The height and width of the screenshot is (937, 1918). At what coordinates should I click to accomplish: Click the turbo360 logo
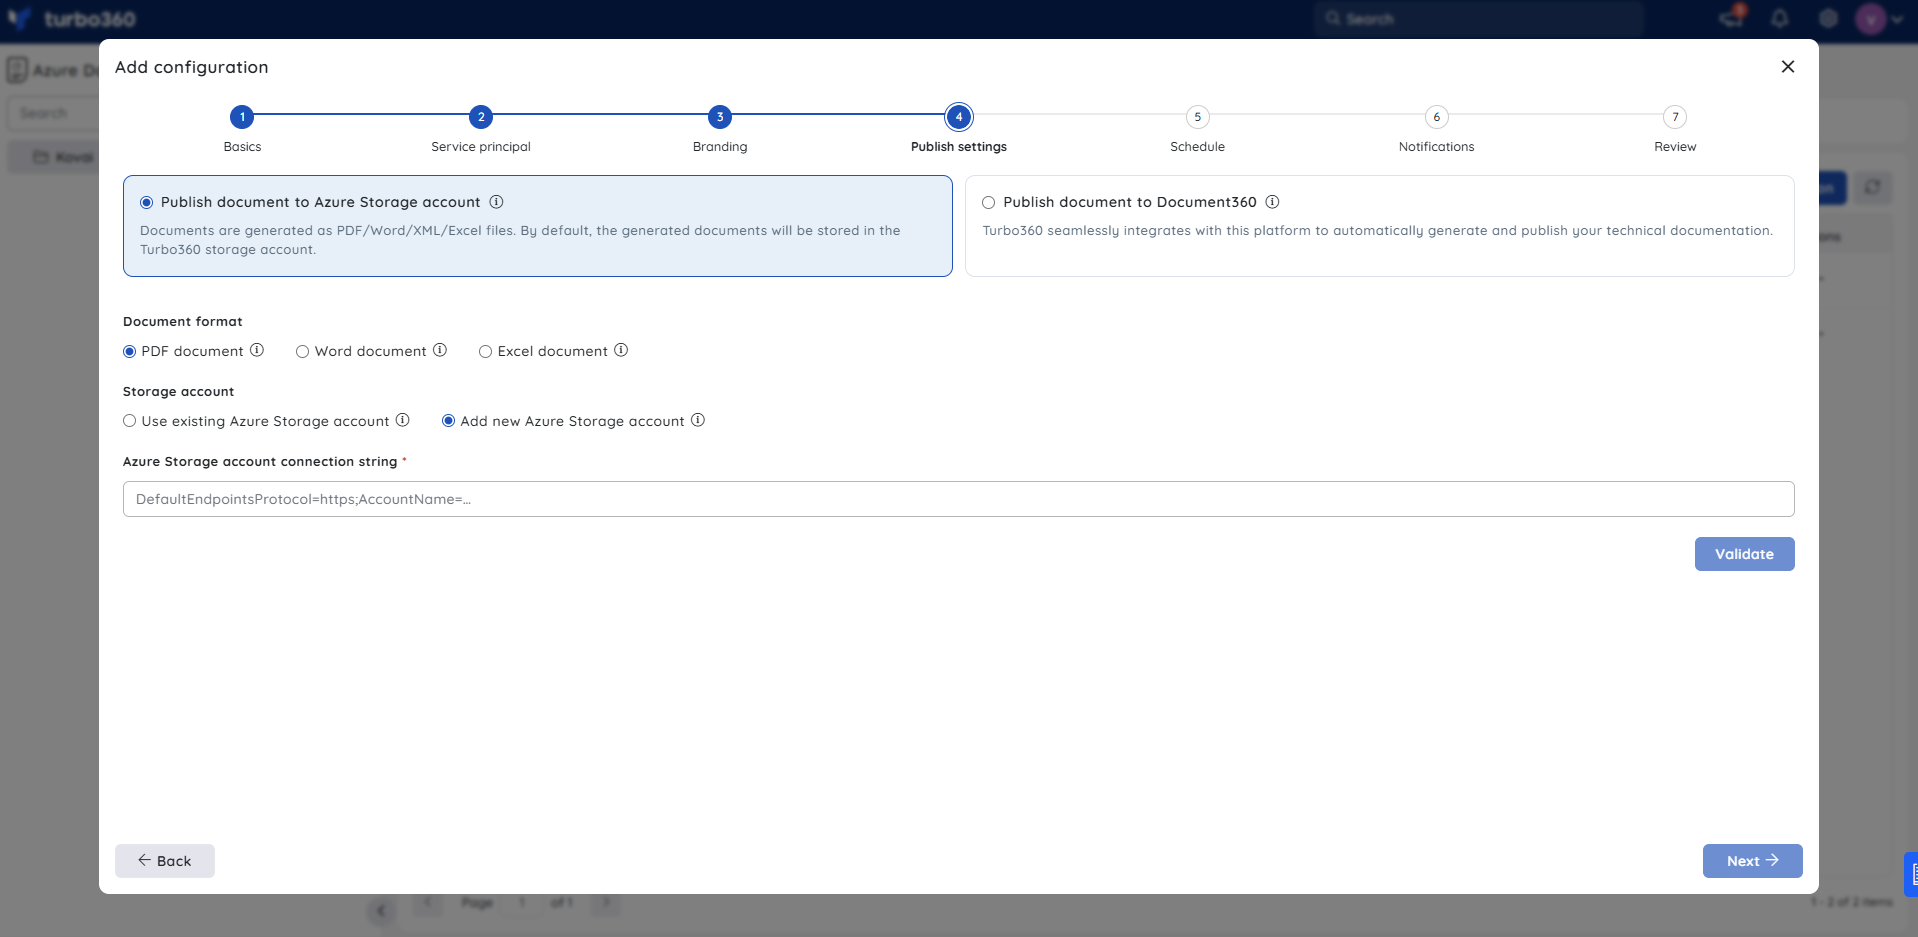(x=72, y=19)
